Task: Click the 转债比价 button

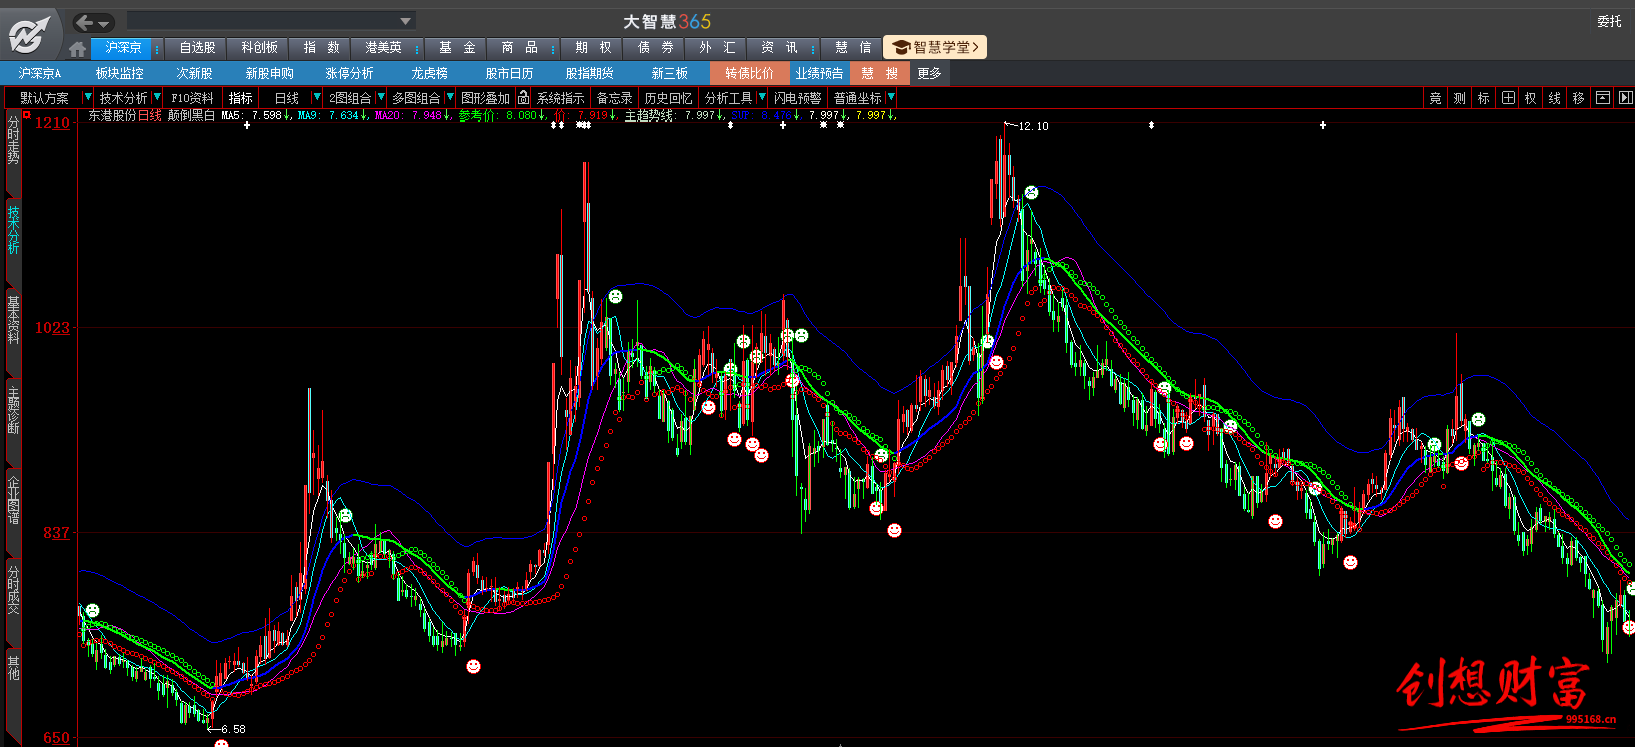Action: click(x=749, y=73)
